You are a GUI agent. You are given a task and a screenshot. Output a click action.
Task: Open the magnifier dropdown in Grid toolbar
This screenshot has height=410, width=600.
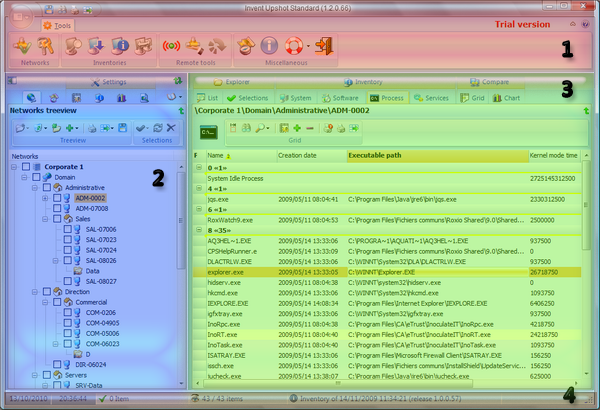(x=267, y=128)
